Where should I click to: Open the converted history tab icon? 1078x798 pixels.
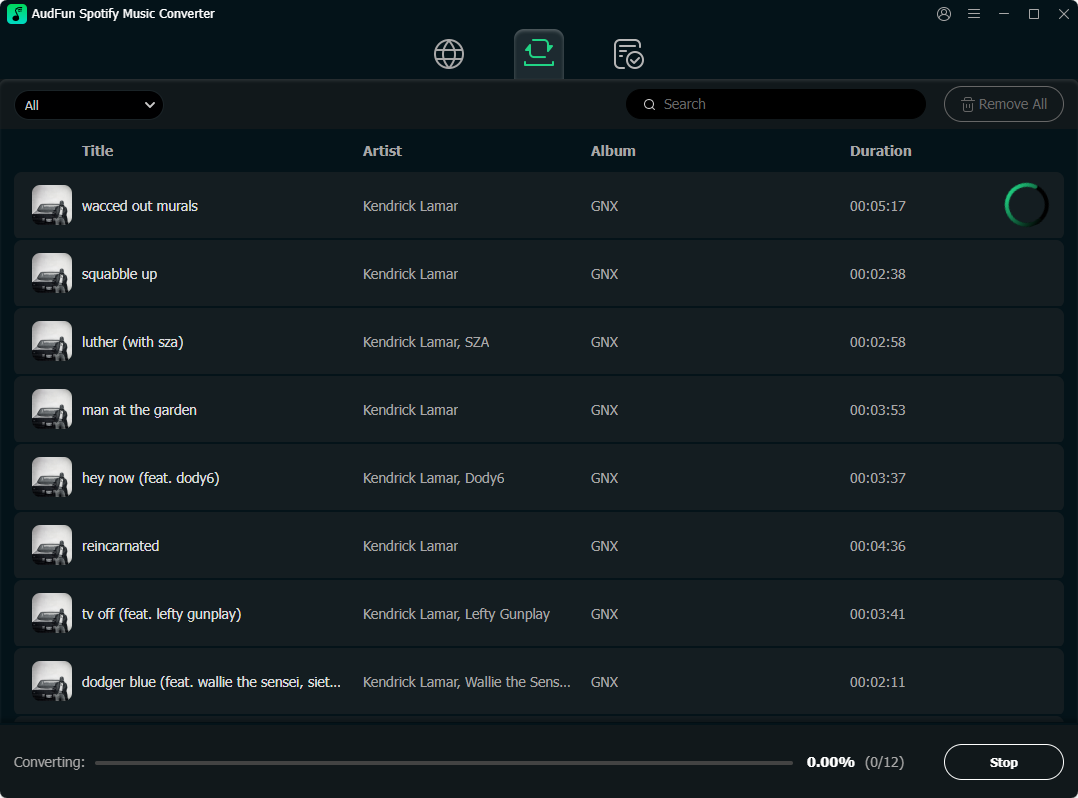tap(628, 54)
